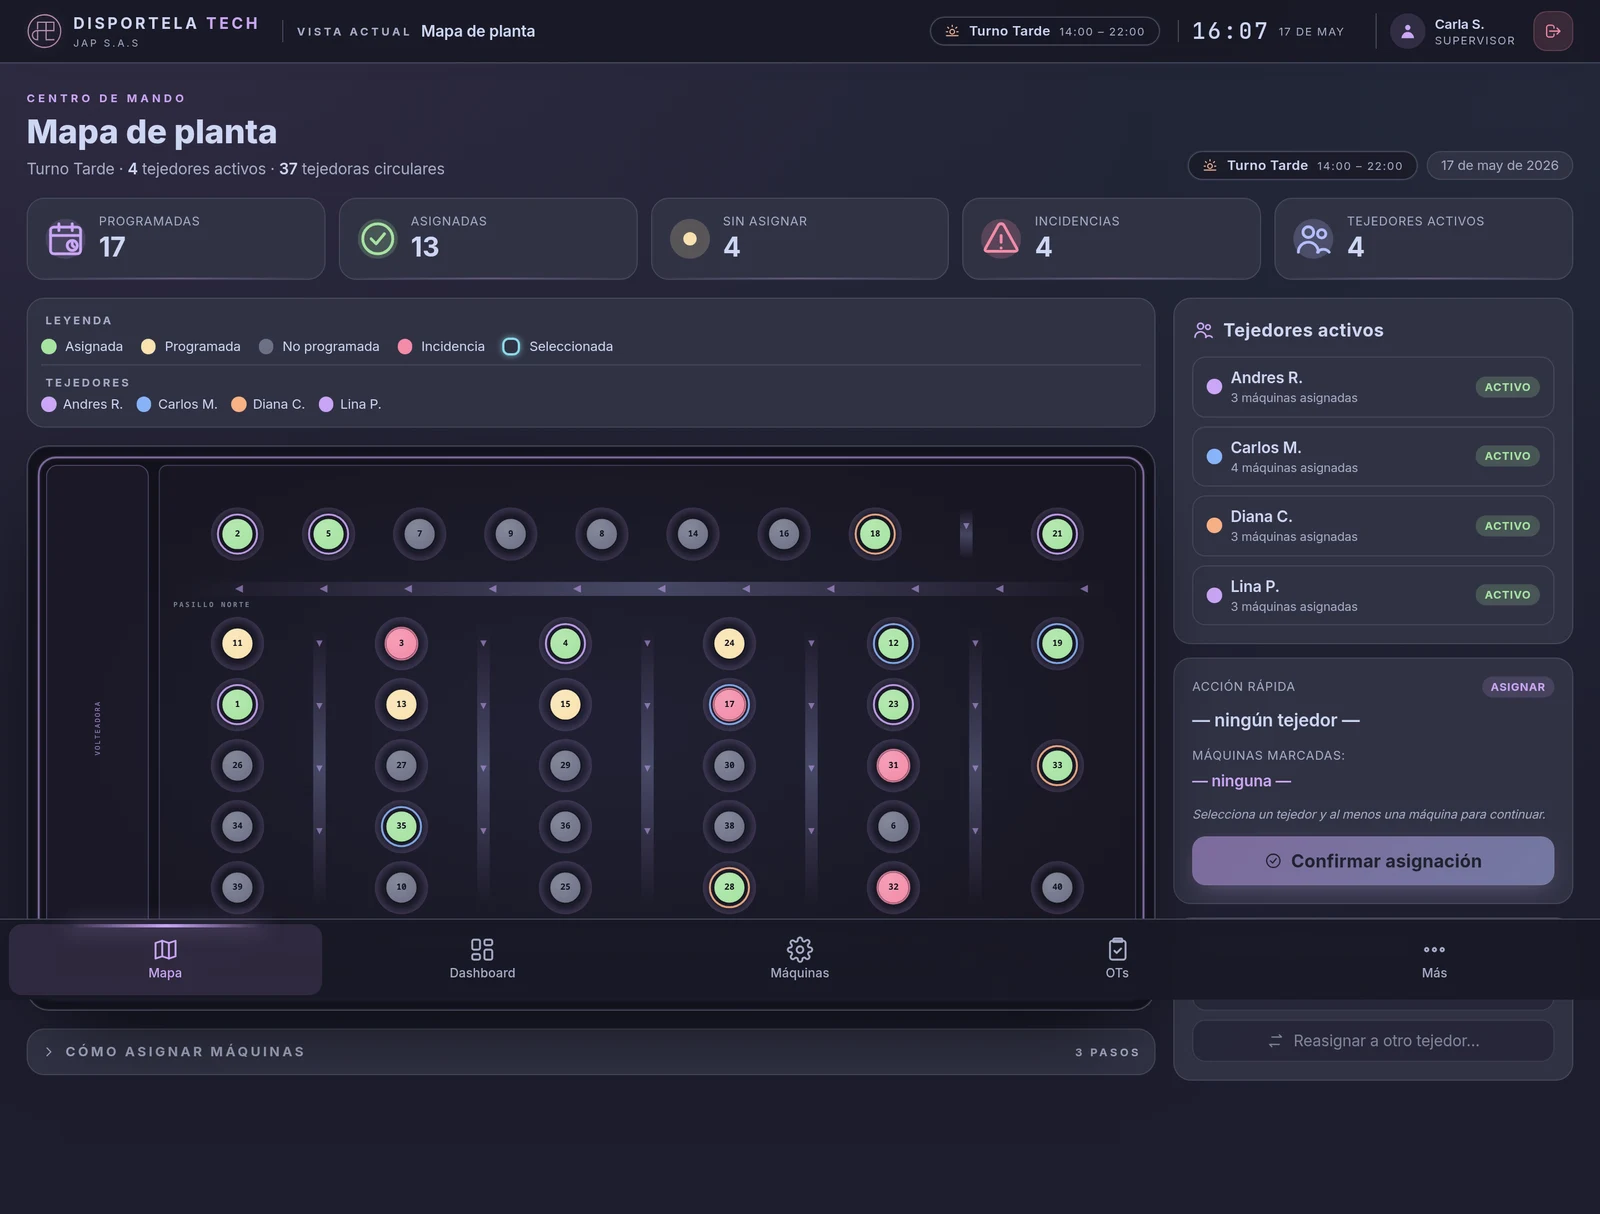
Task: Open the Más three-dots menu
Action: 1434,949
